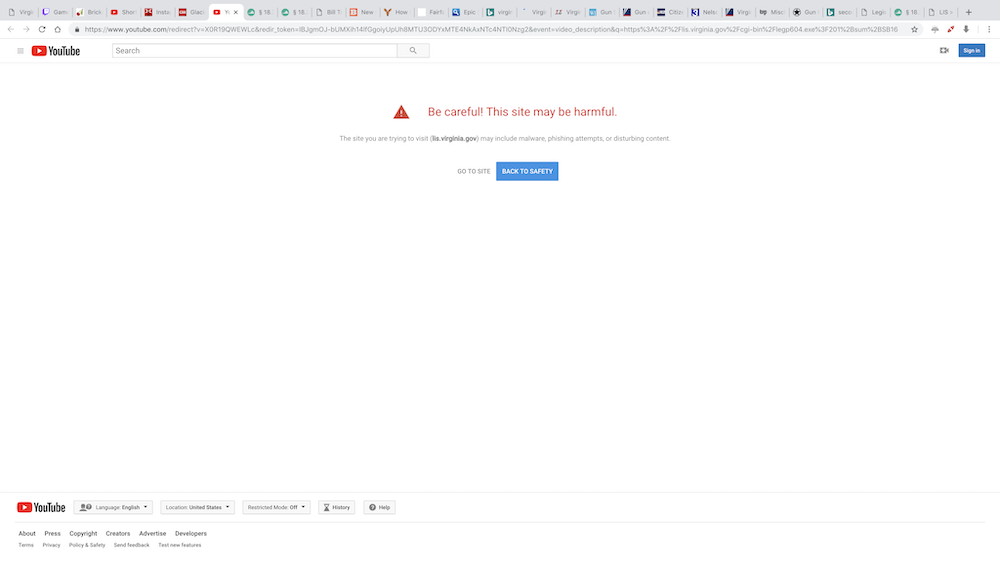Click the blue Sign in button
The height and width of the screenshot is (563, 1000).
[971, 50]
